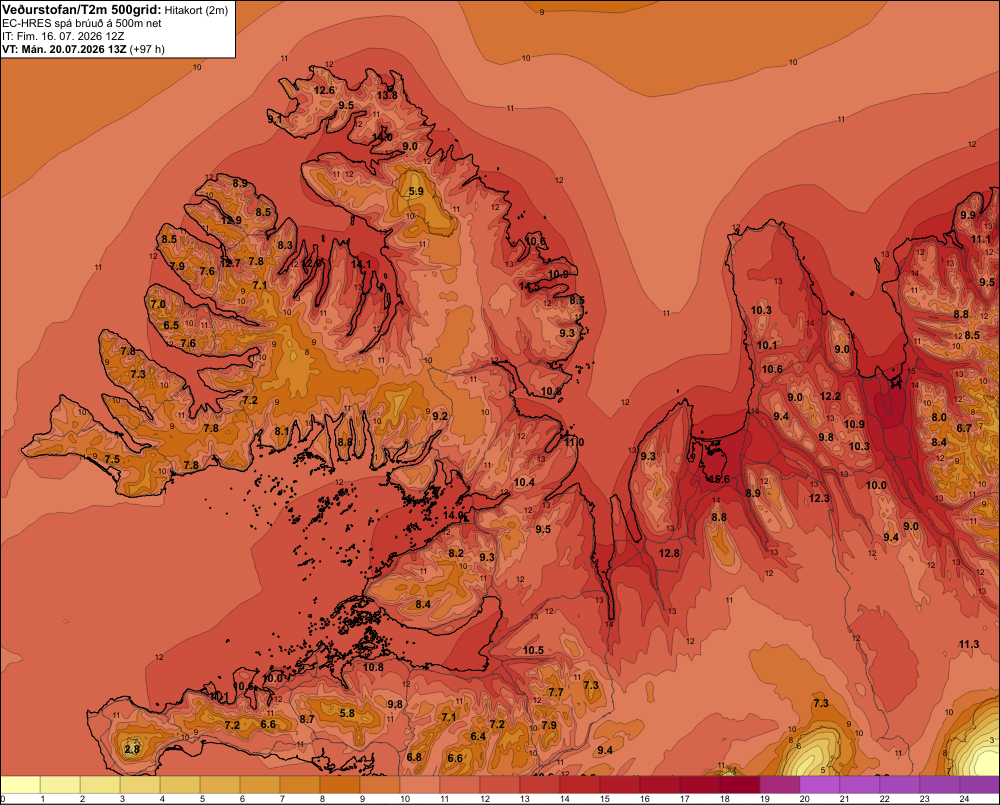
Task: Click the '8.2' temperature value
Action: coord(456,553)
